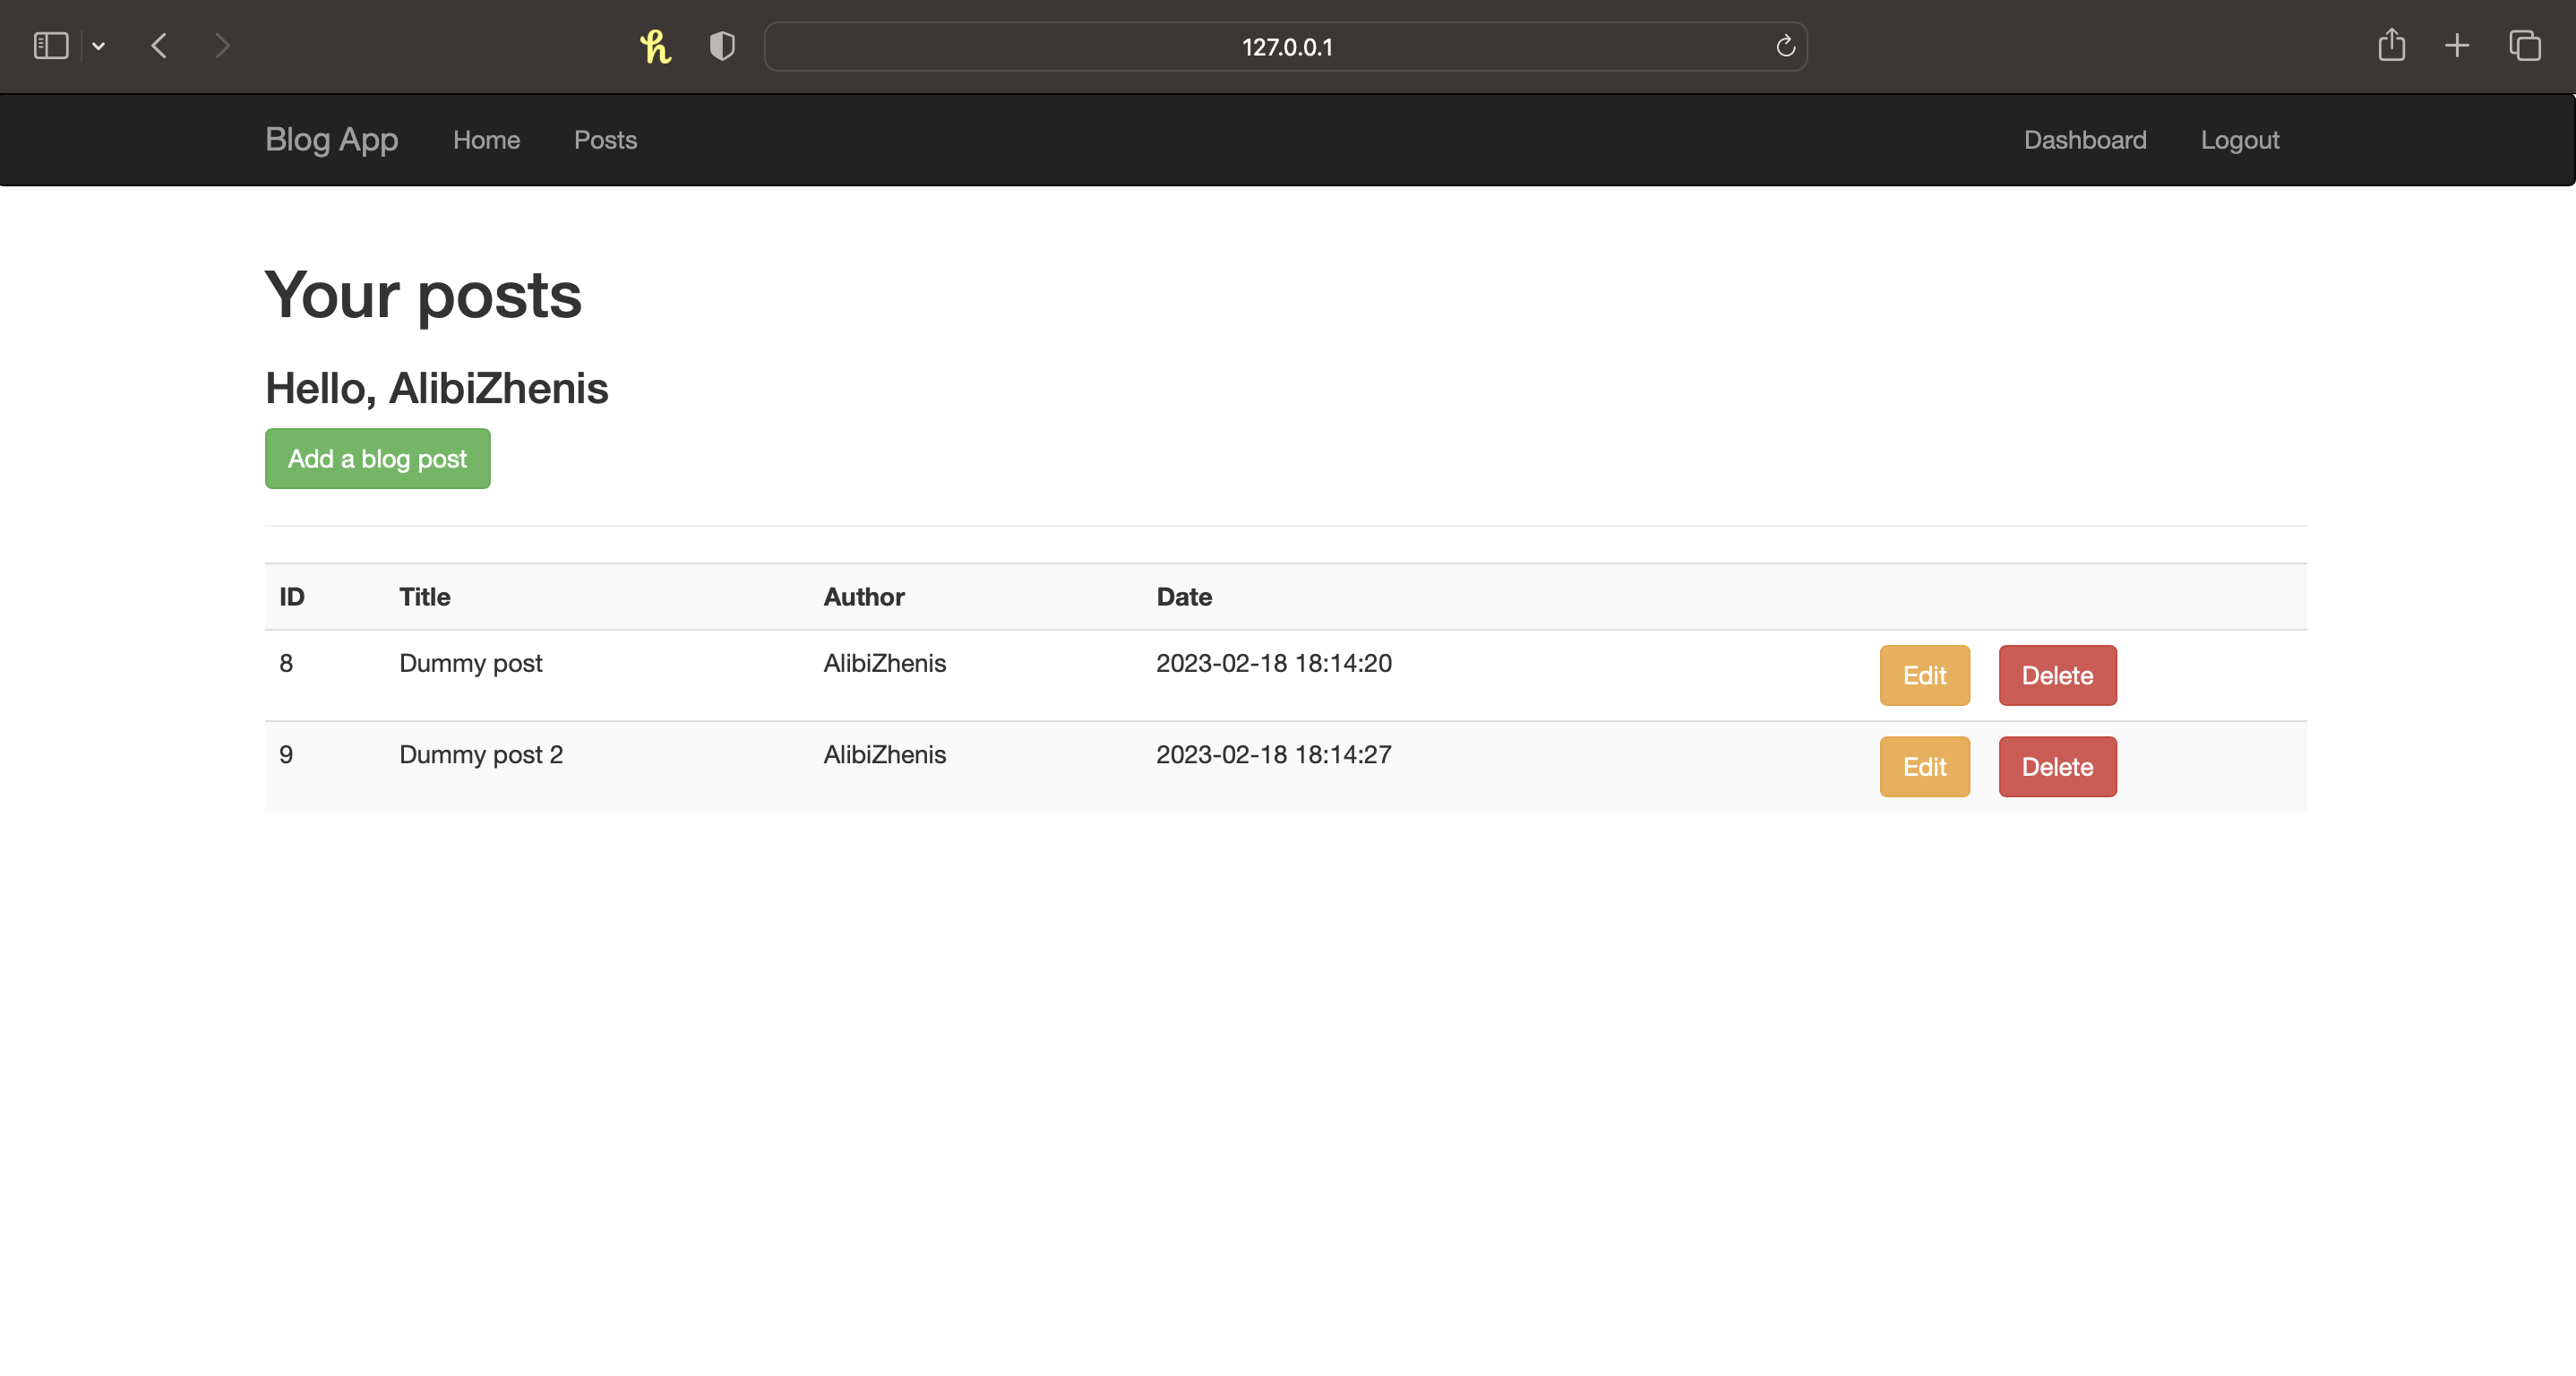Open Posts in the navbar
The height and width of the screenshot is (1376, 2576).
click(605, 140)
